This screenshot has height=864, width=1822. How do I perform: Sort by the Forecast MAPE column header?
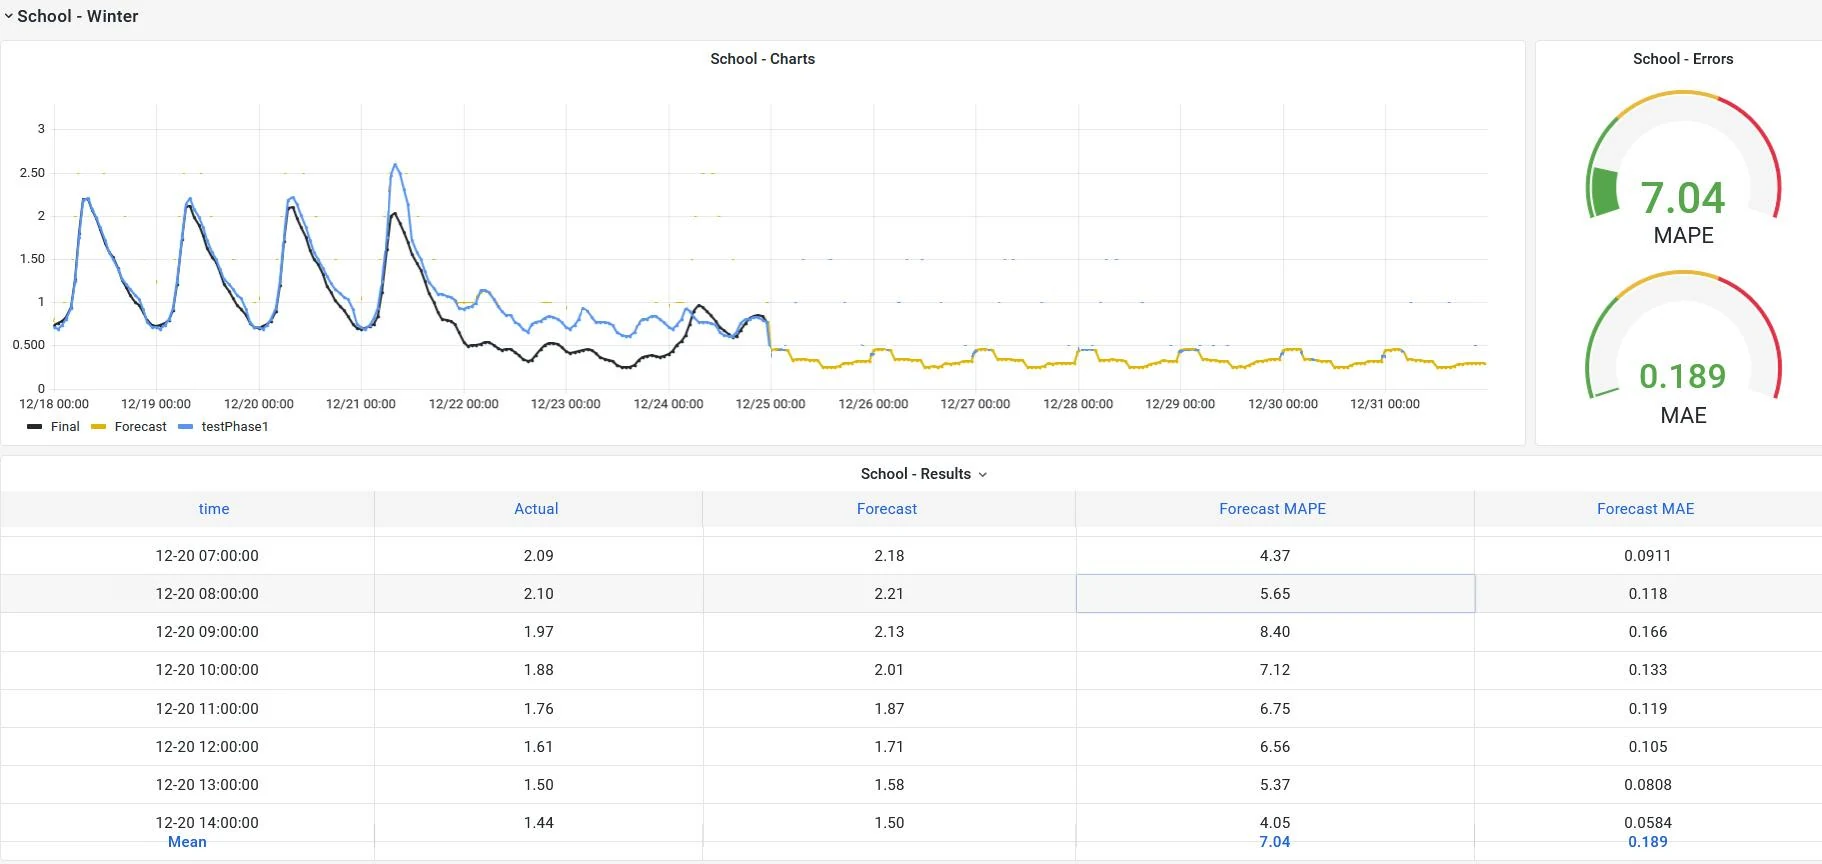coord(1272,509)
